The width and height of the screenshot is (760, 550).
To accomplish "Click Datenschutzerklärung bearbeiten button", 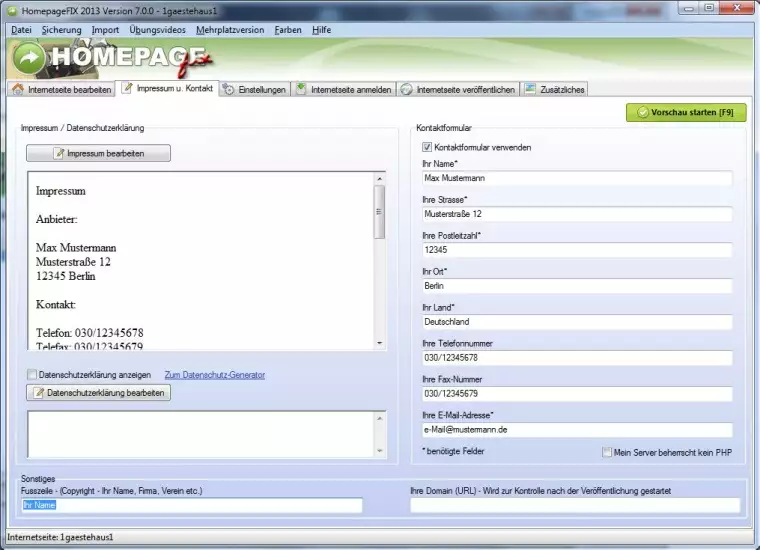I will (98, 393).
